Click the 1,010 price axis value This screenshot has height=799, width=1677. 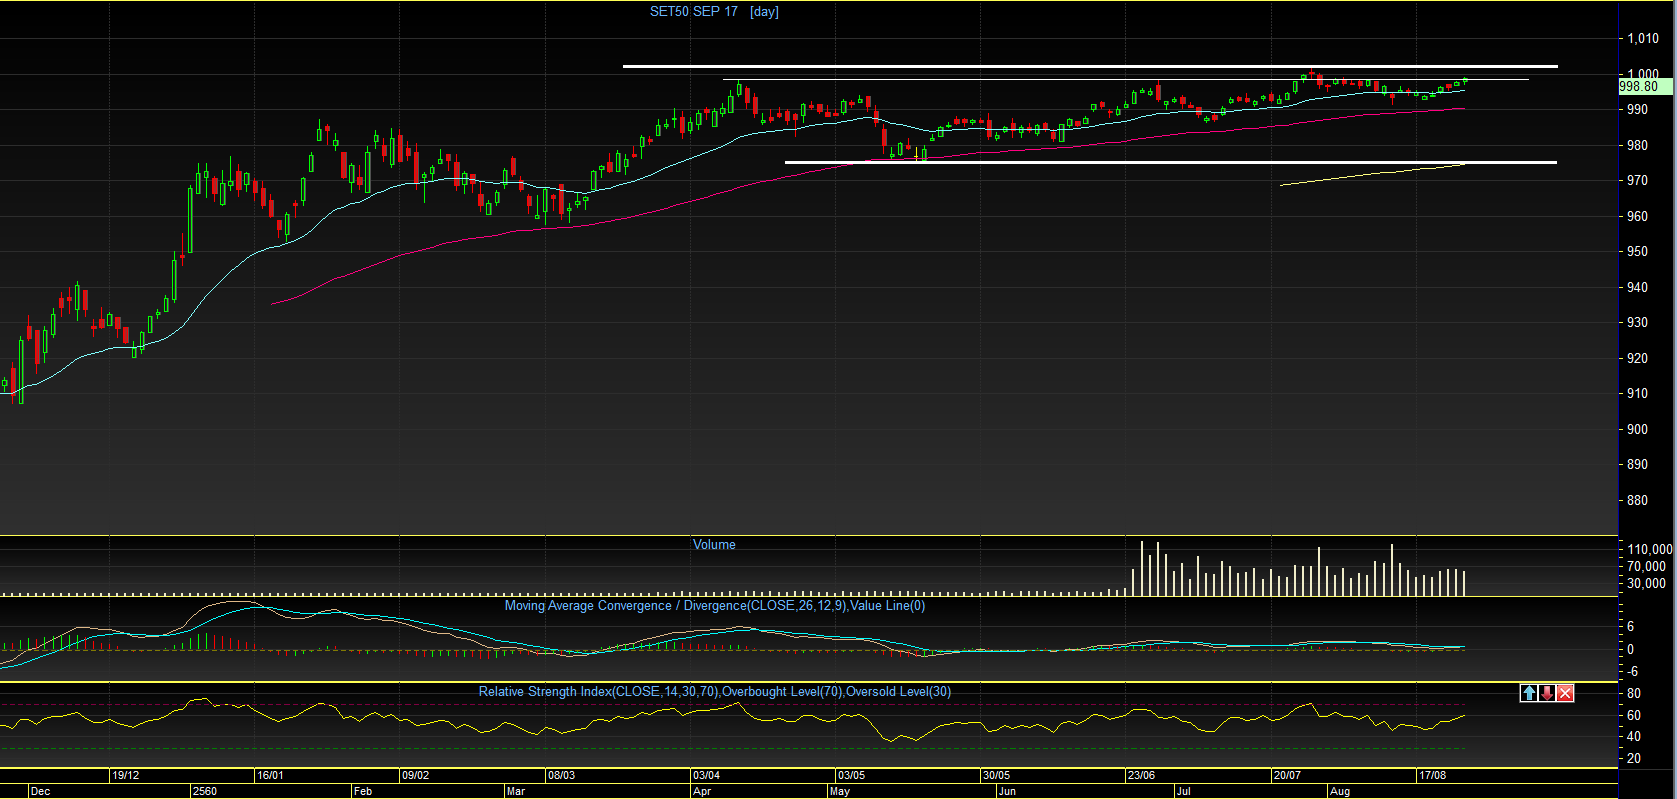tap(1643, 39)
